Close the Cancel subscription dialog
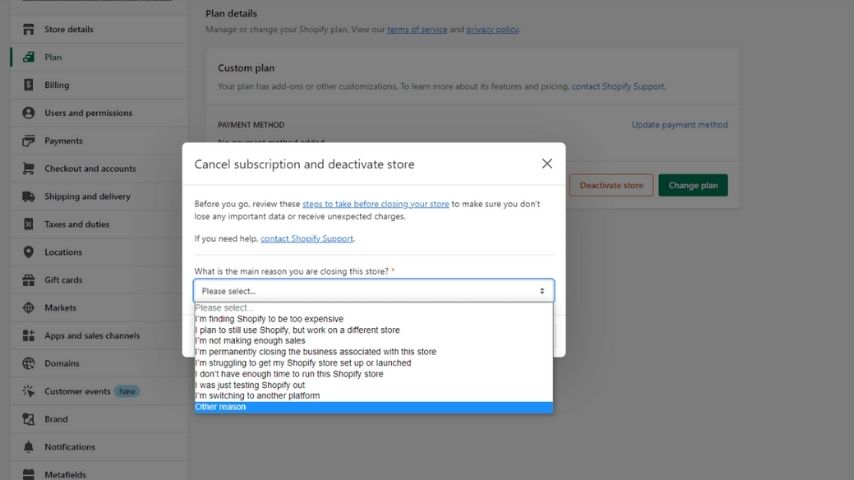Viewport: 854px width, 480px height. 547,163
